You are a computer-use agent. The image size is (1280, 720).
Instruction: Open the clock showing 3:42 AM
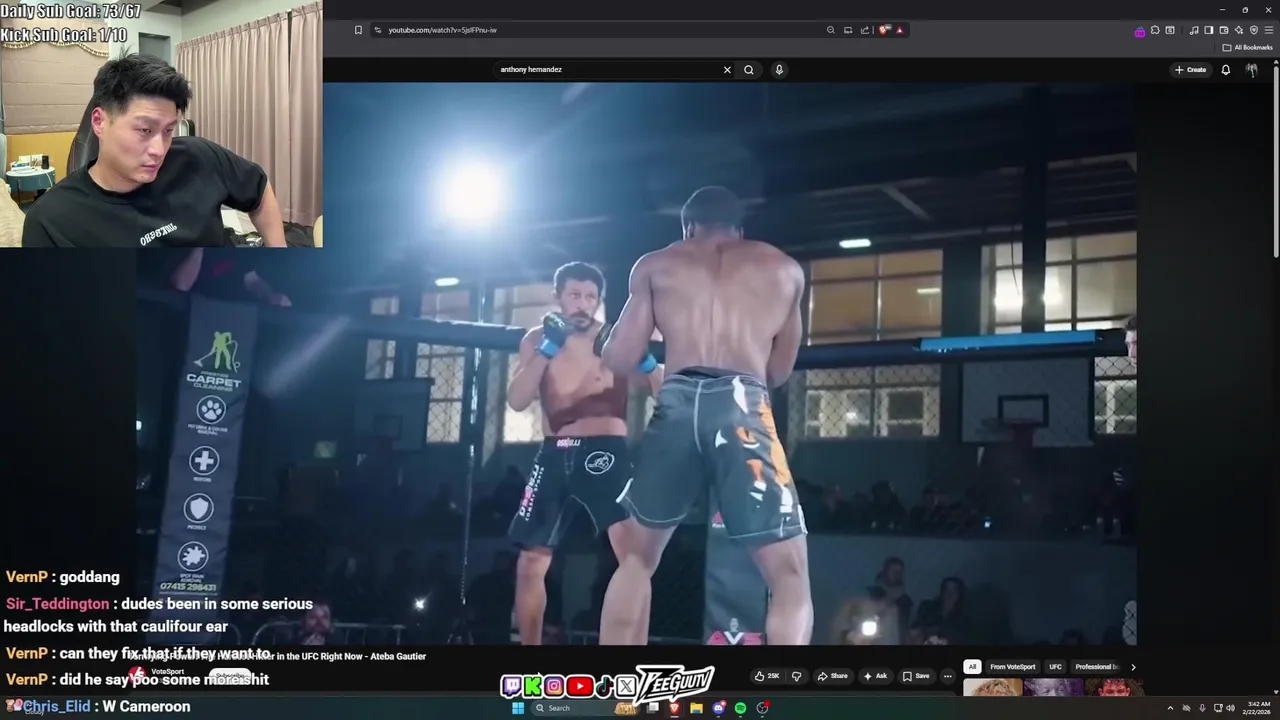(1259, 708)
